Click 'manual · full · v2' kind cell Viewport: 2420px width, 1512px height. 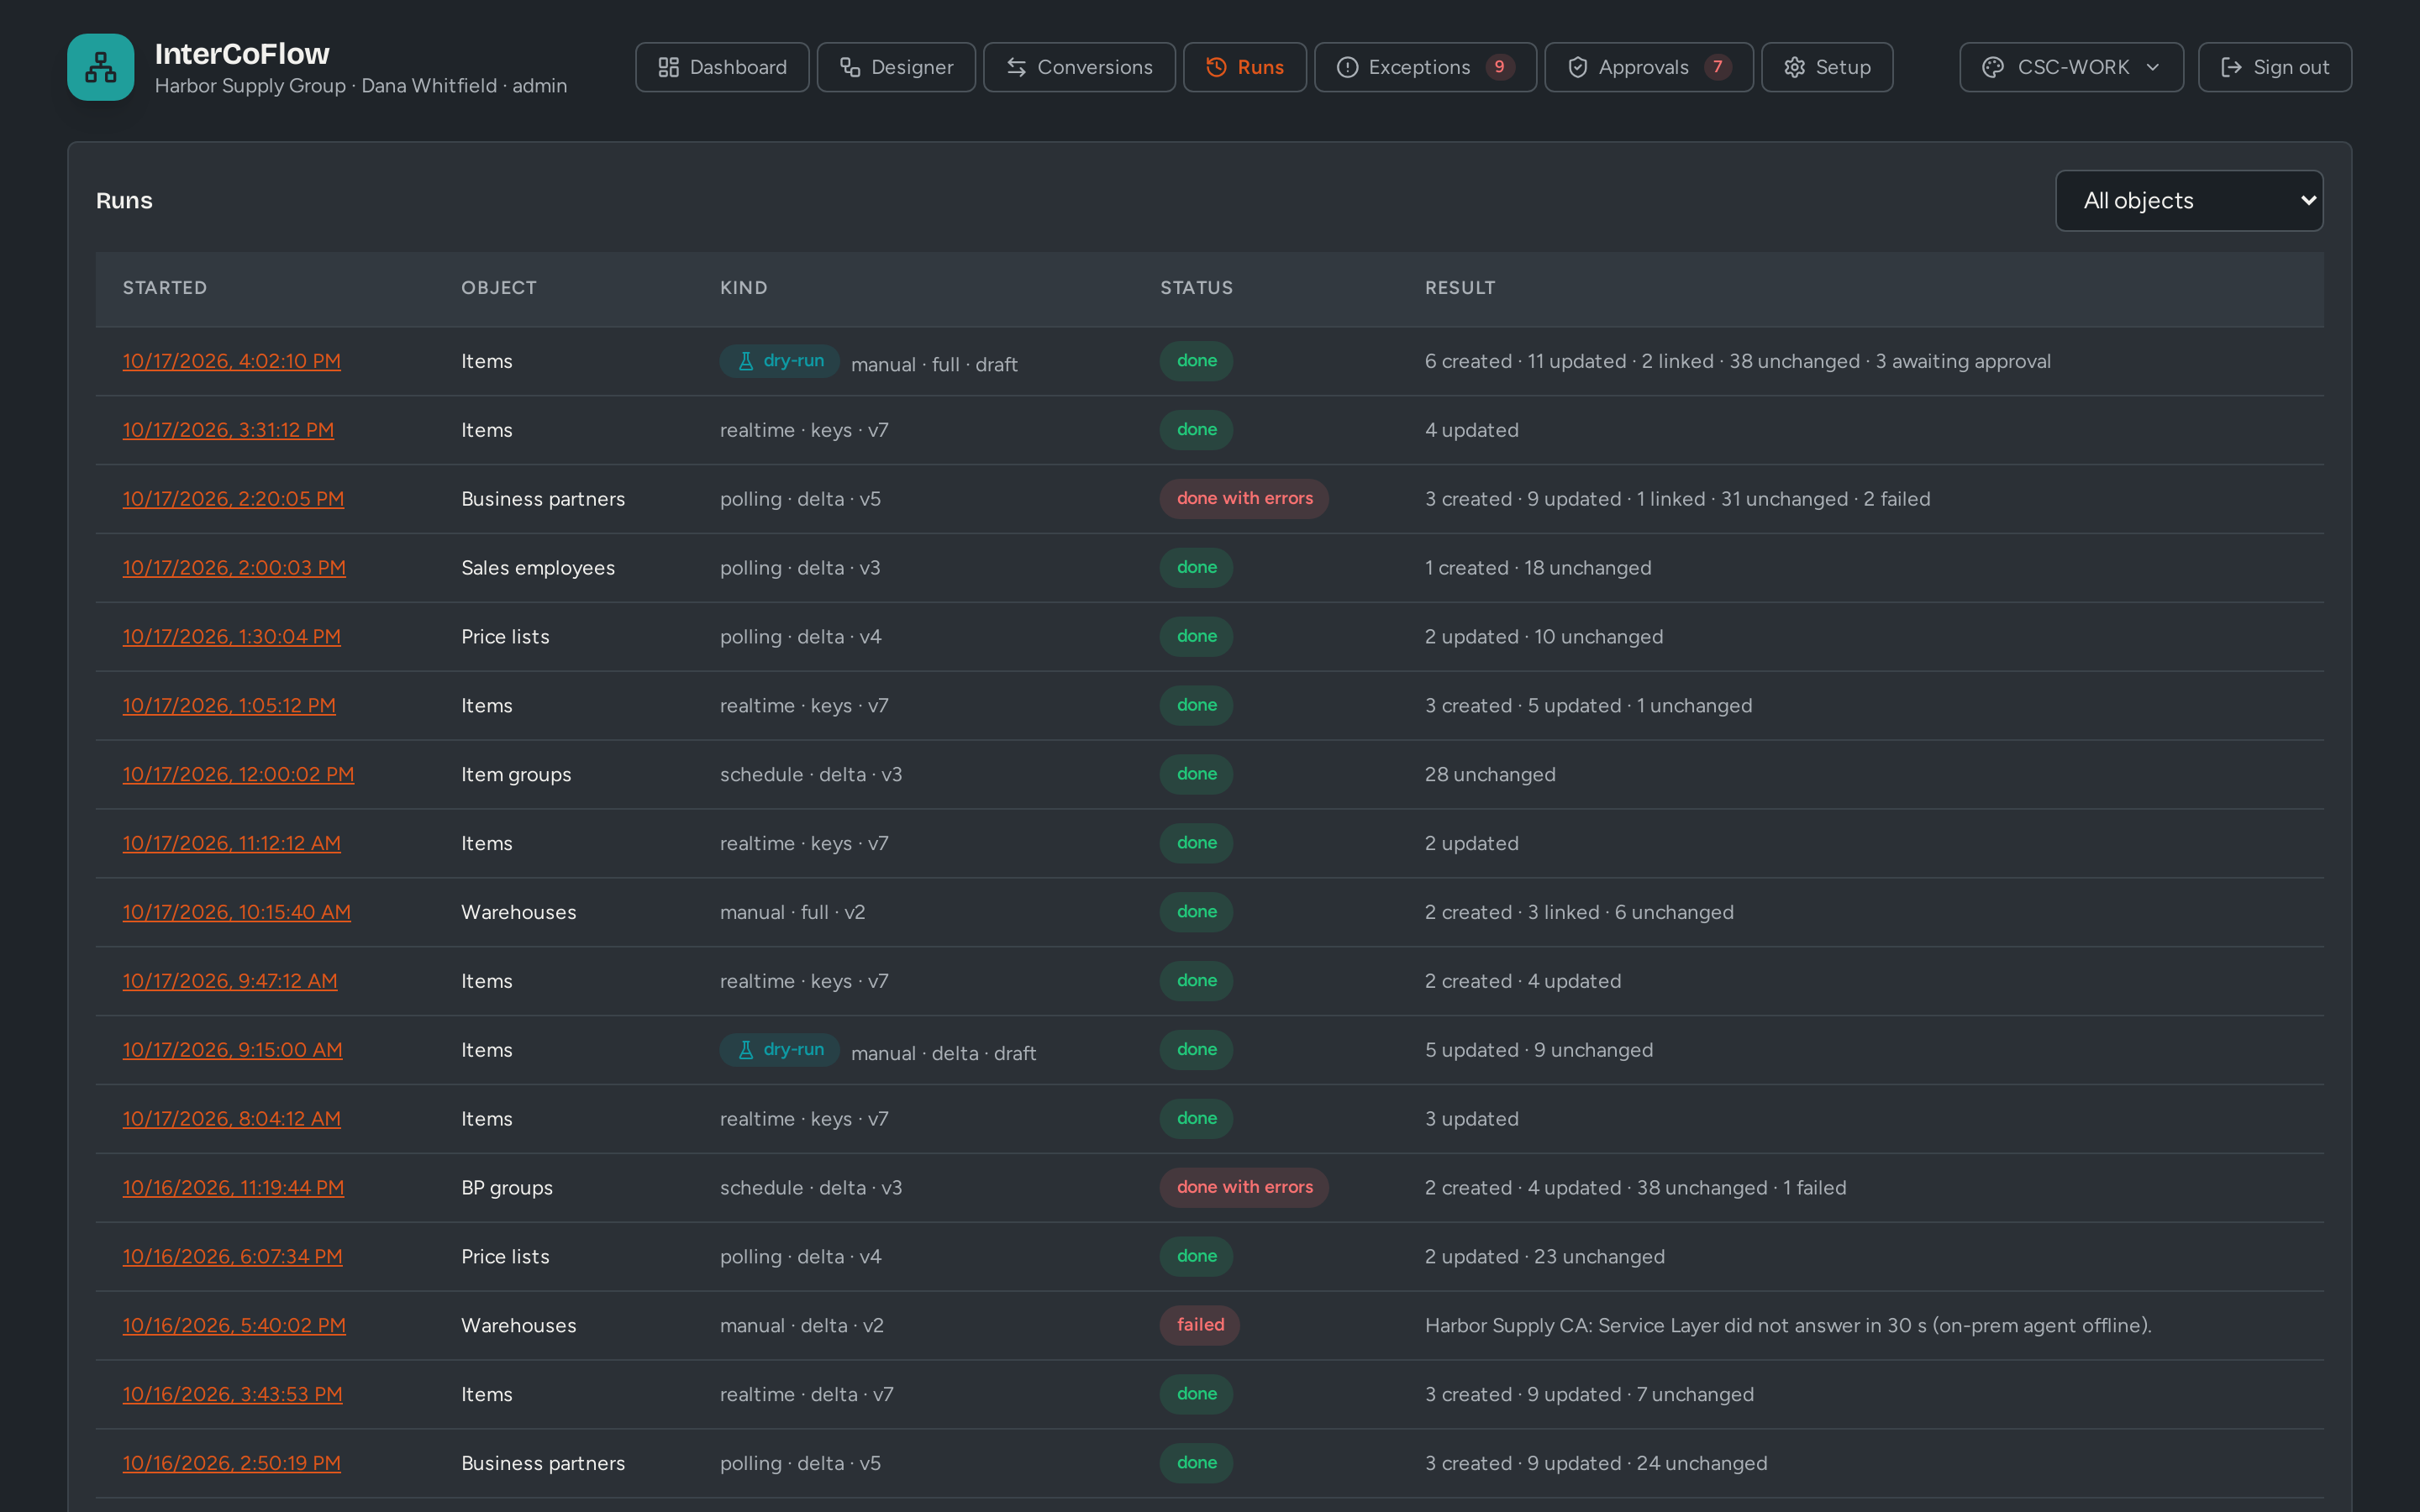point(793,913)
